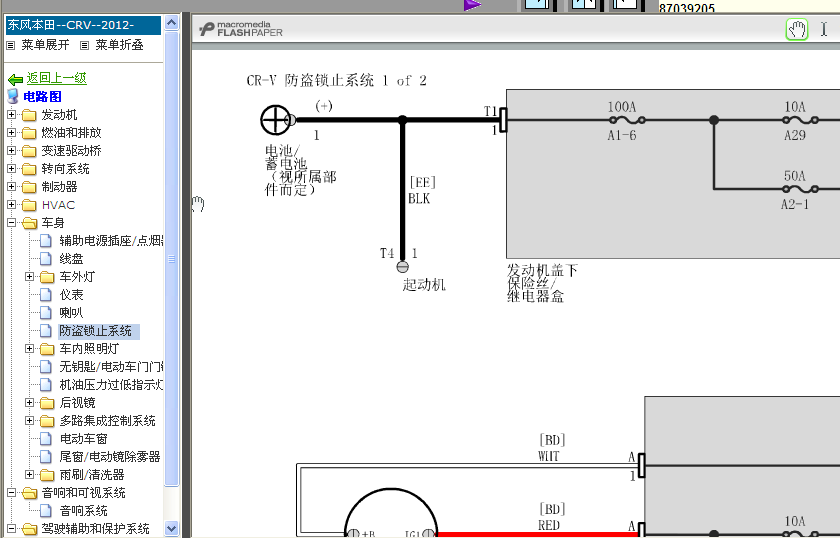Click the 转向系统 folder icon
This screenshot has width=840, height=538.
[29, 169]
